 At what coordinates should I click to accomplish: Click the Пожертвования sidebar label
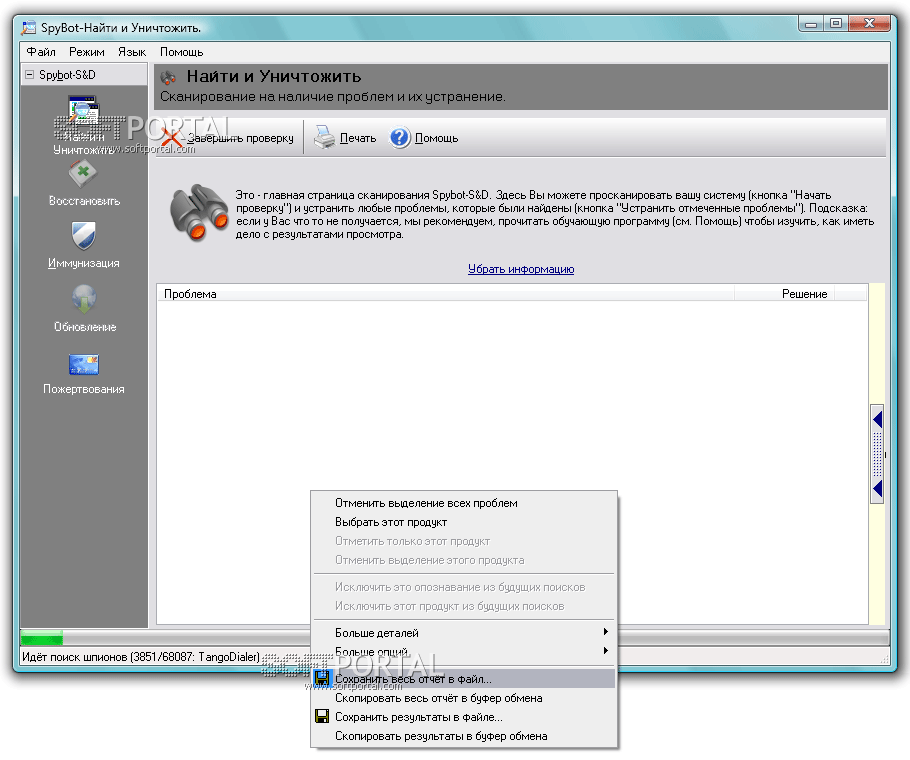[84, 389]
